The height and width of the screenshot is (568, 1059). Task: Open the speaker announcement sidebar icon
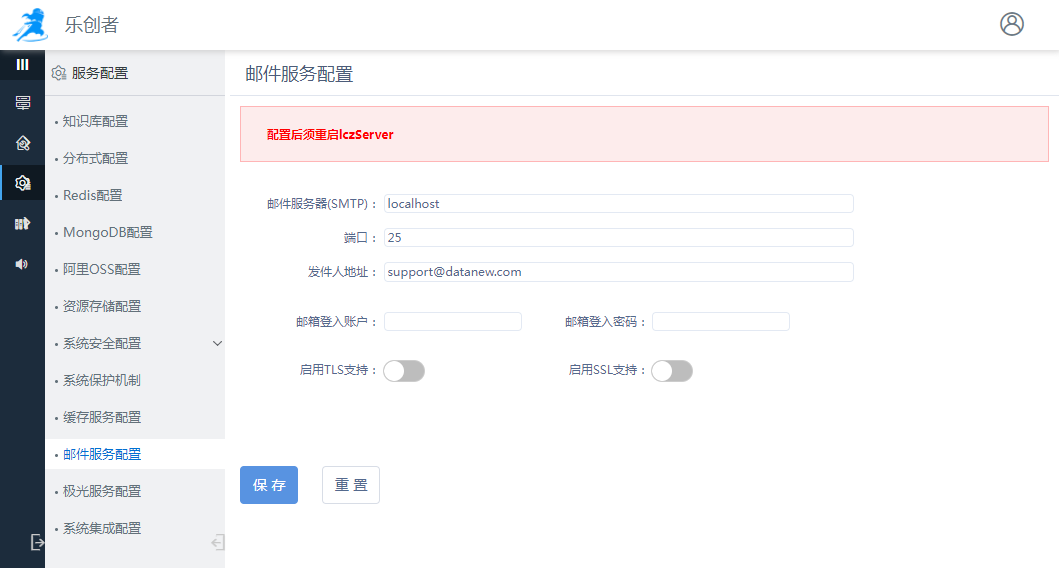tap(22, 264)
